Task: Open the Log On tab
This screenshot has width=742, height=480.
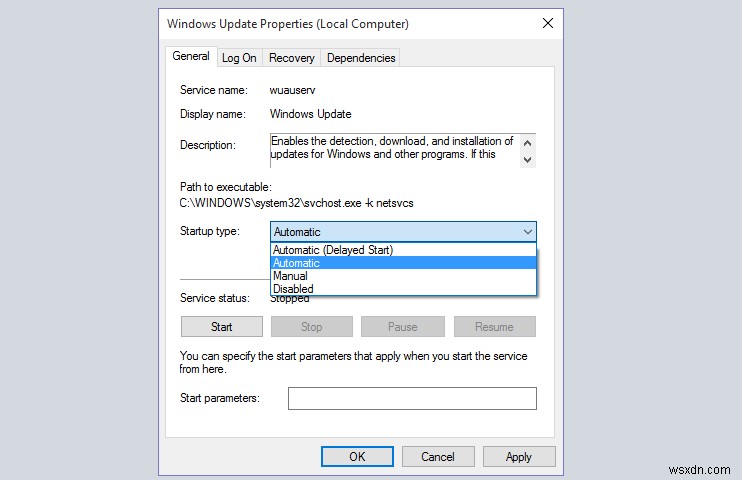Action: click(239, 58)
